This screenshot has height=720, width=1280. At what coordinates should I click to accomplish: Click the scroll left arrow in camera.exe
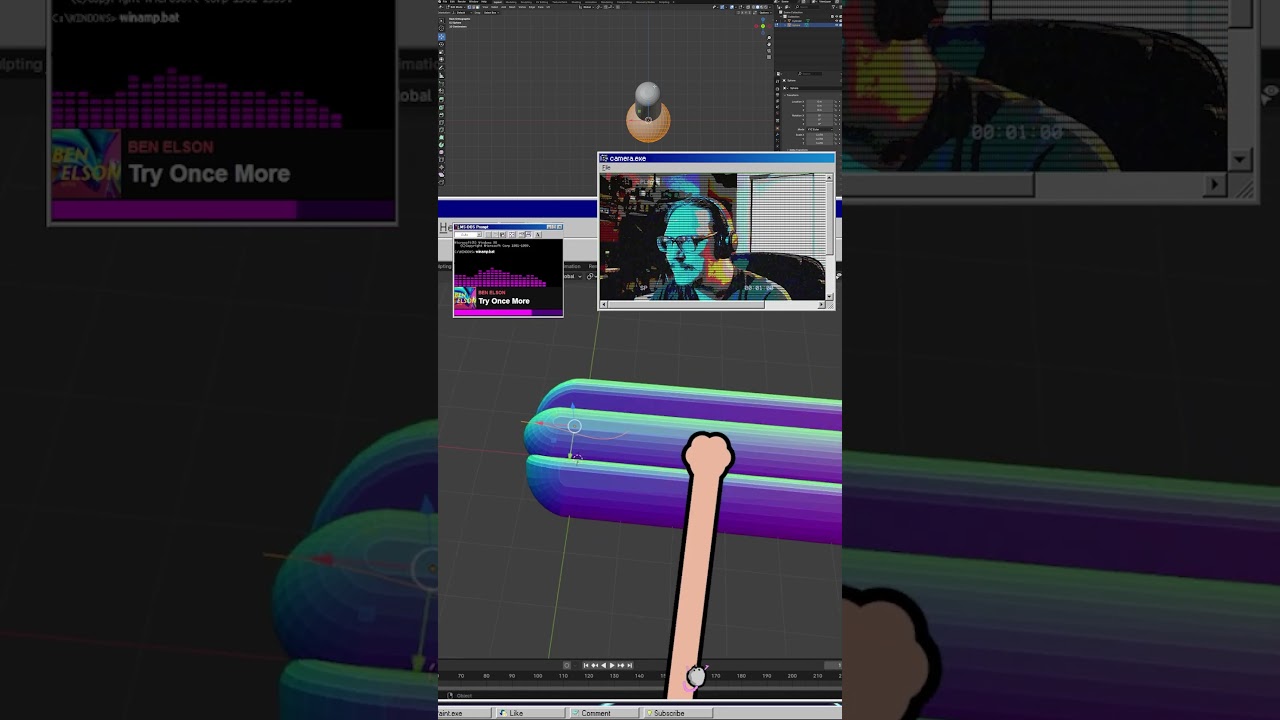click(x=604, y=304)
